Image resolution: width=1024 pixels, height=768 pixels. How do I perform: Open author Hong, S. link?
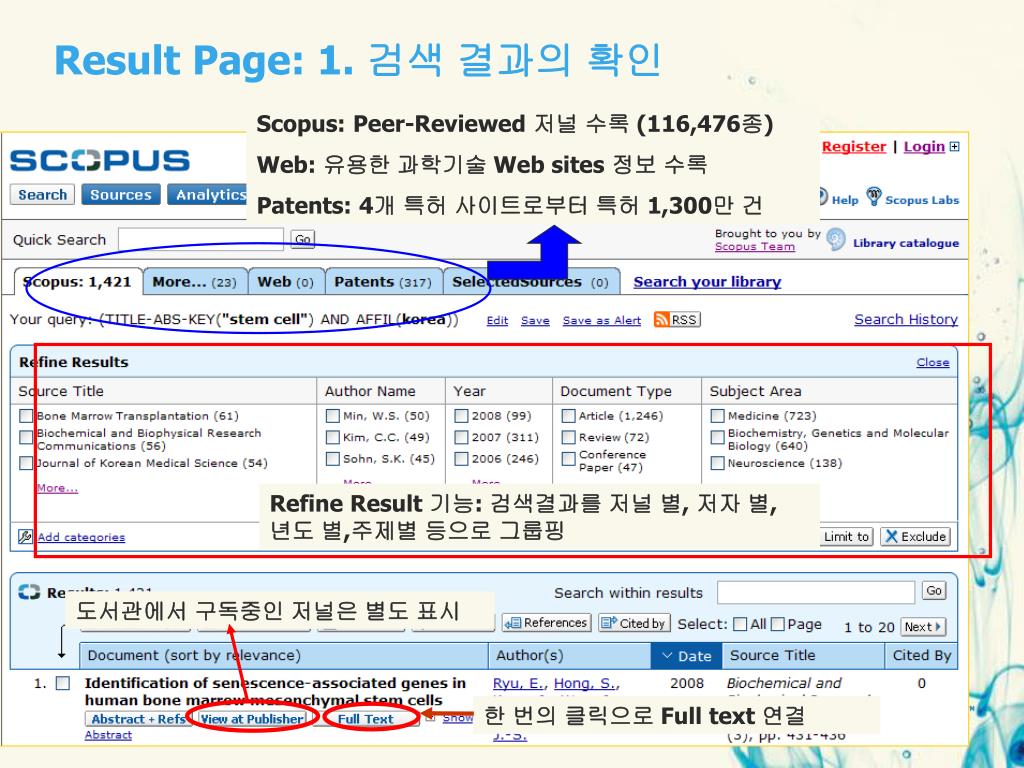[x=586, y=683]
